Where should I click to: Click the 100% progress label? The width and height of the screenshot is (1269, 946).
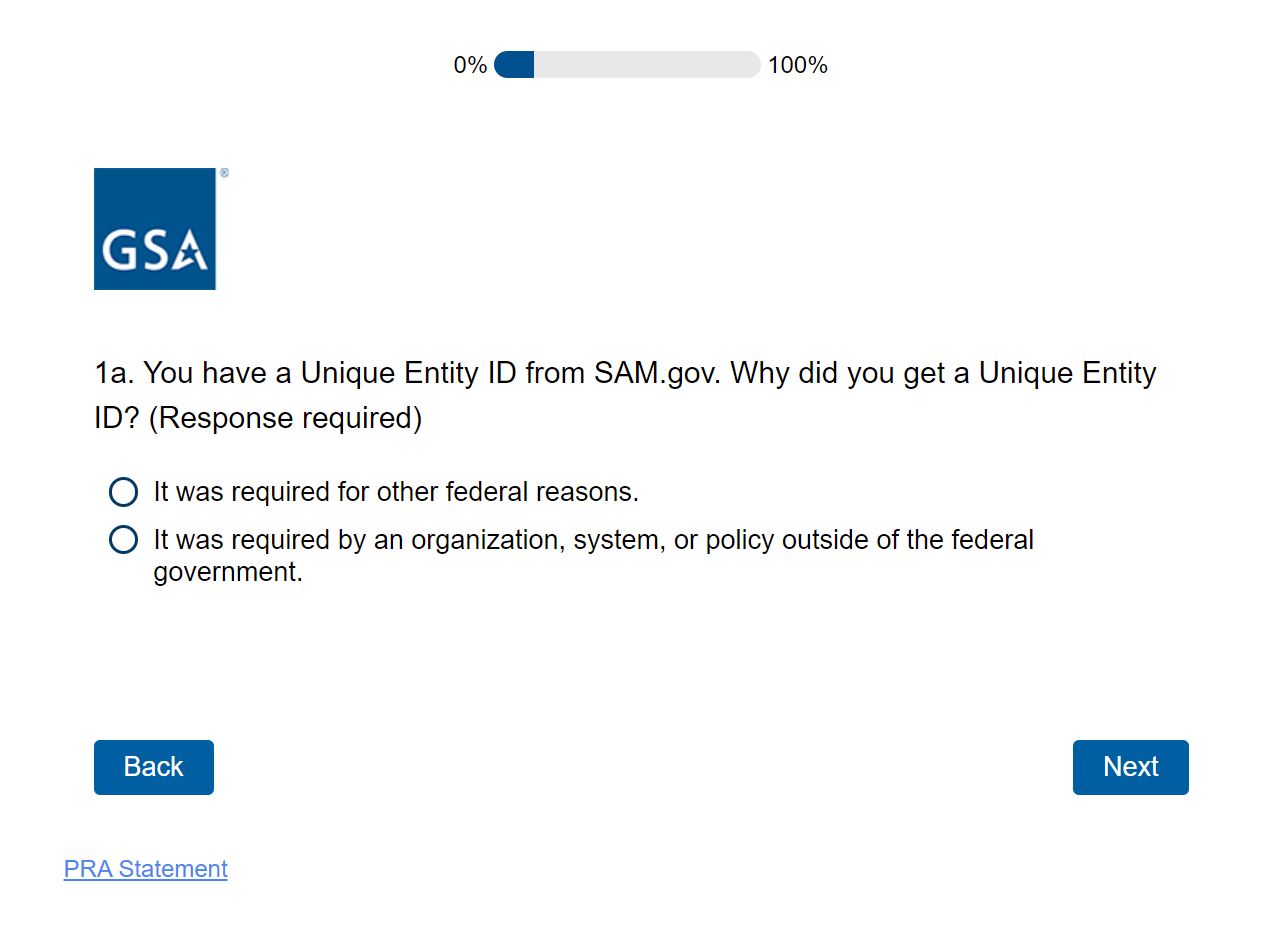pyautogui.click(x=798, y=66)
